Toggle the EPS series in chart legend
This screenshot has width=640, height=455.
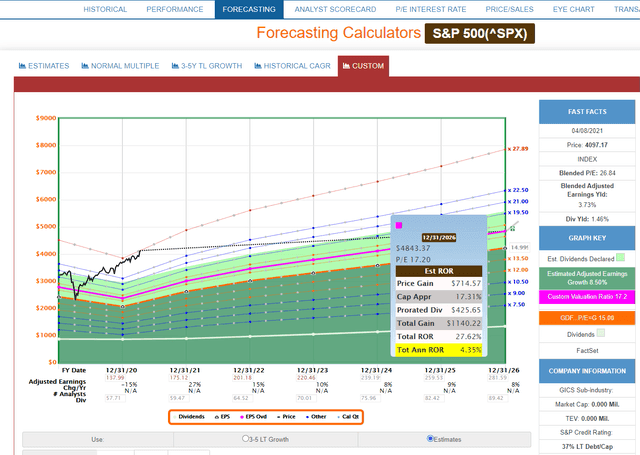pyautogui.click(x=222, y=417)
